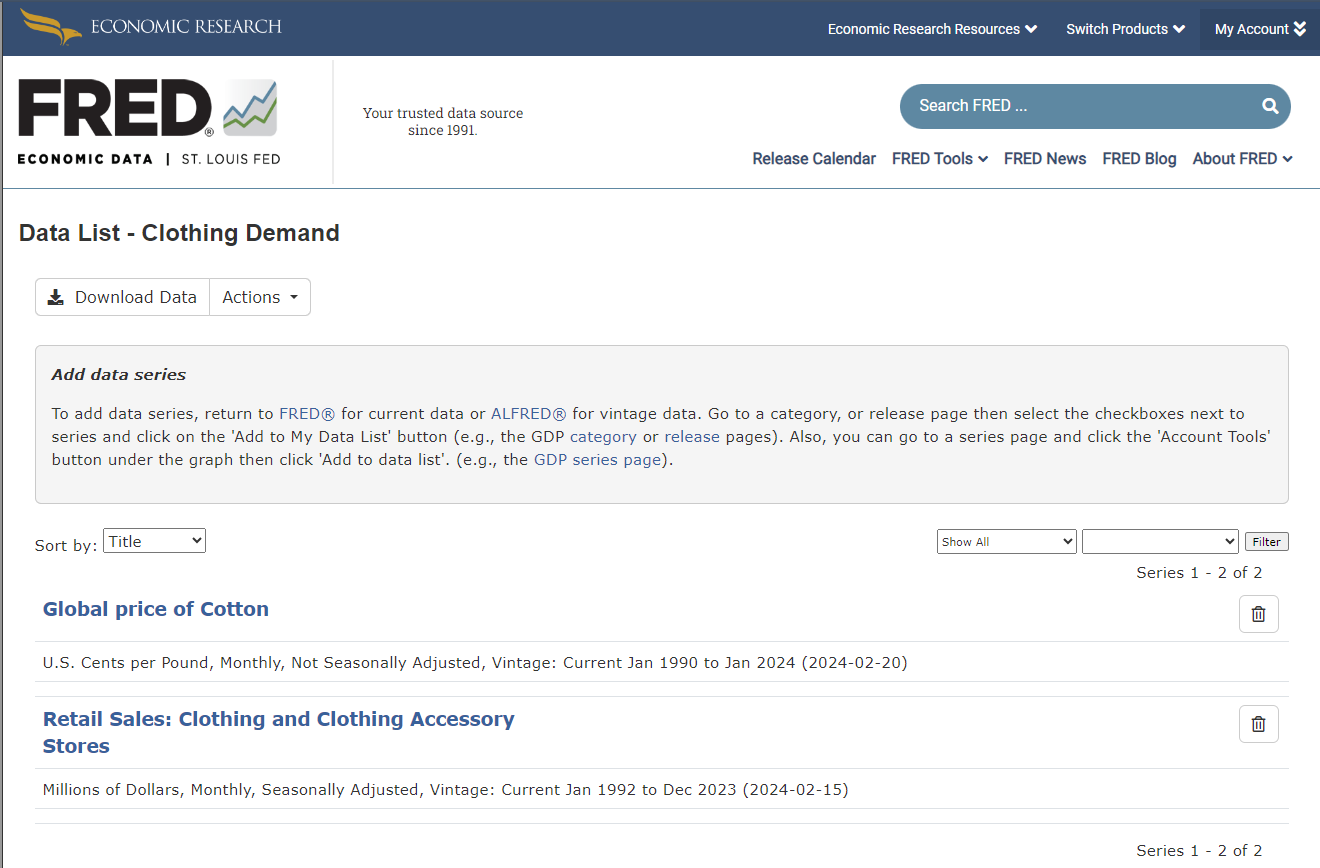Screen dimensions: 1320x868
Task: Follow the ALFRED link for vintage data
Action: point(528,413)
